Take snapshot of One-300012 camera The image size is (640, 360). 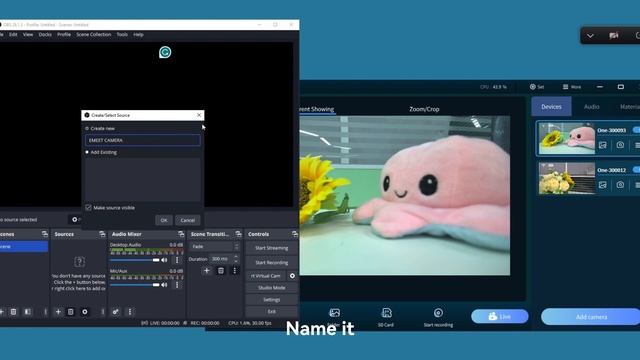click(x=620, y=185)
